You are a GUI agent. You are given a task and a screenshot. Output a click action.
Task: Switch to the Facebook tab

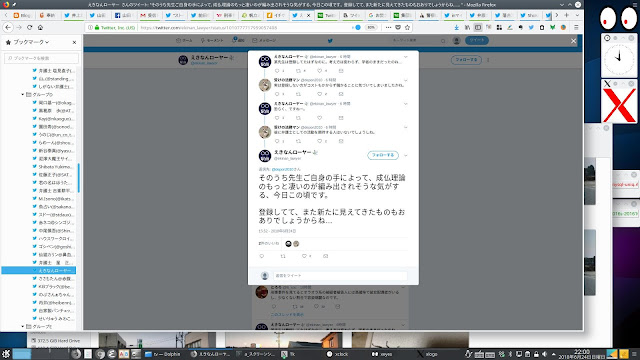pos(124,15)
